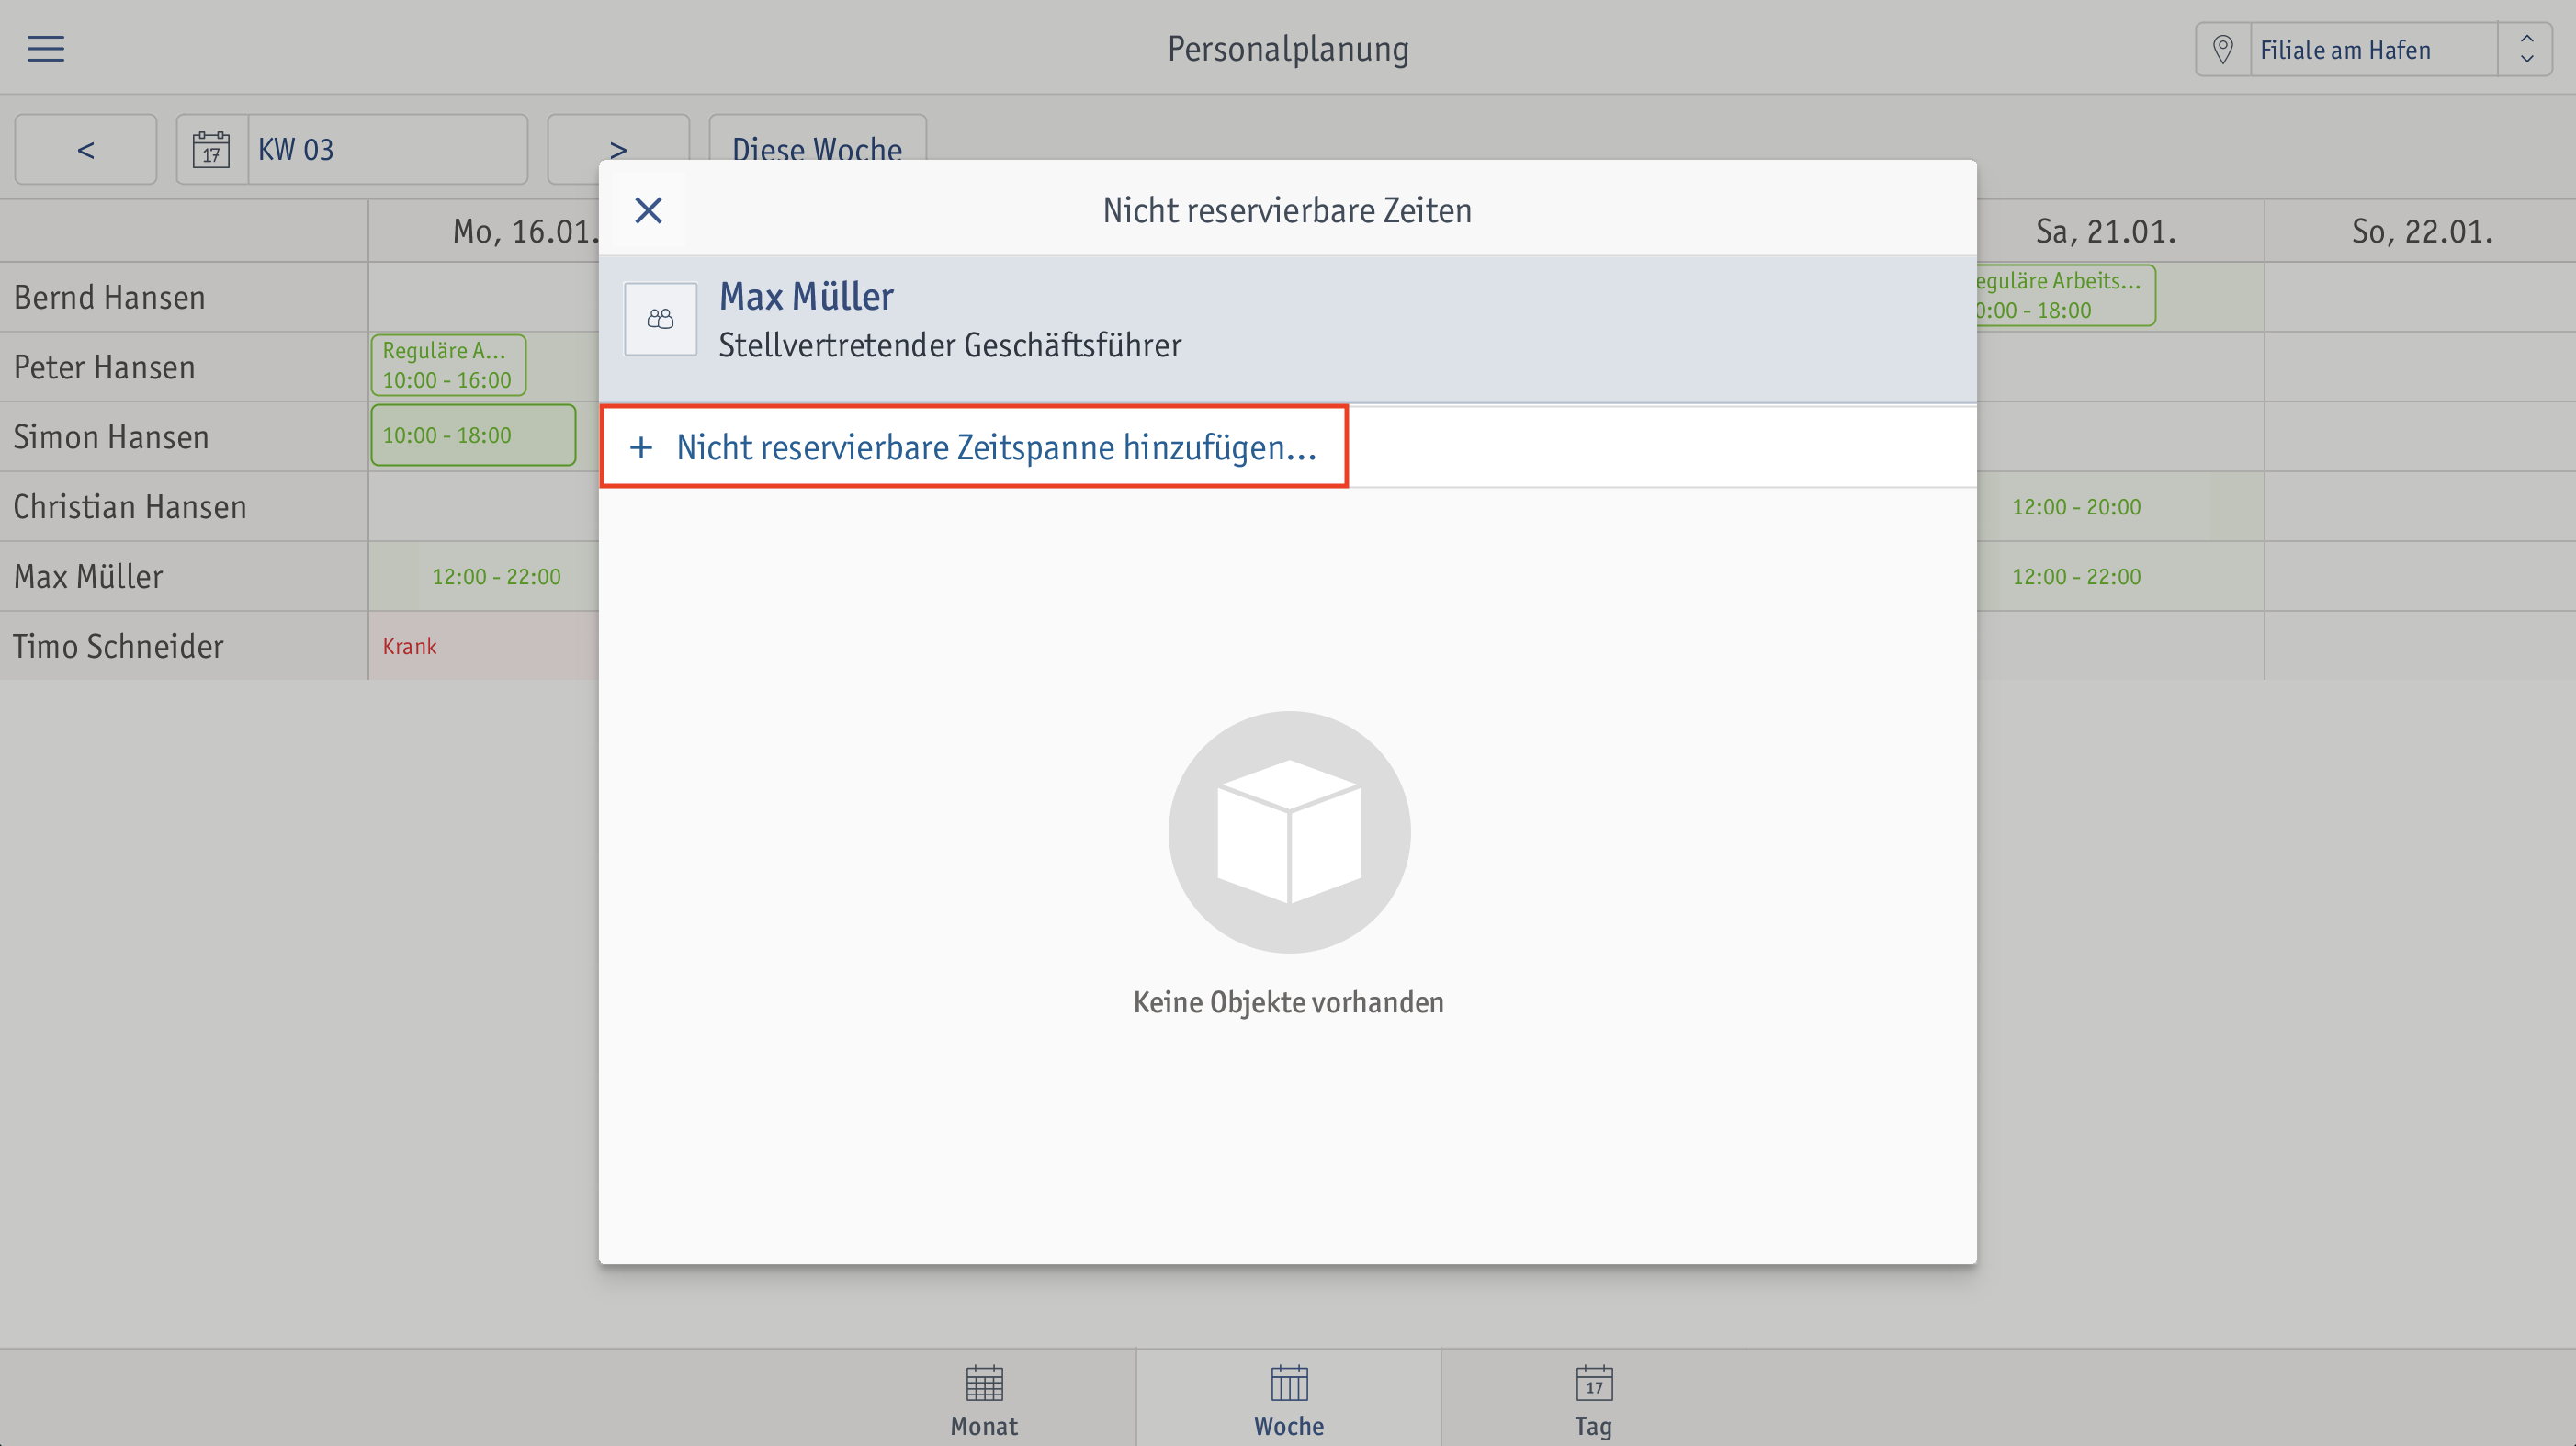The height and width of the screenshot is (1446, 2576).
Task: Switch to the Woche view tab
Action: [x=1289, y=1400]
